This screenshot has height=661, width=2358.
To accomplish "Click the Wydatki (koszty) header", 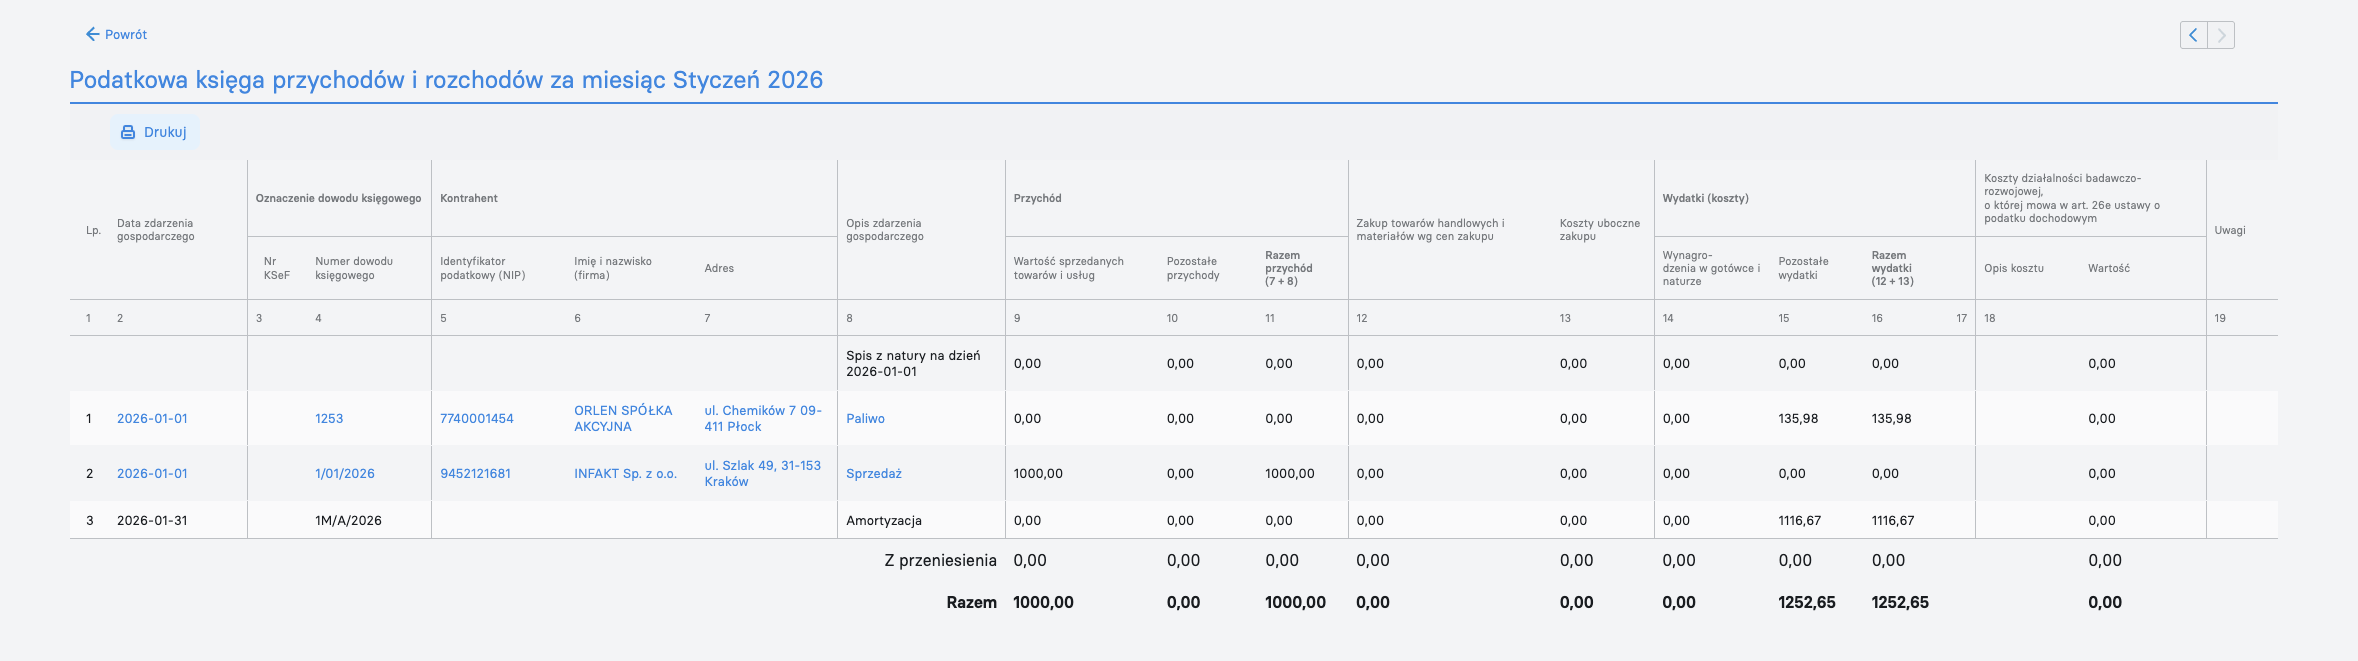I will pos(1705,198).
